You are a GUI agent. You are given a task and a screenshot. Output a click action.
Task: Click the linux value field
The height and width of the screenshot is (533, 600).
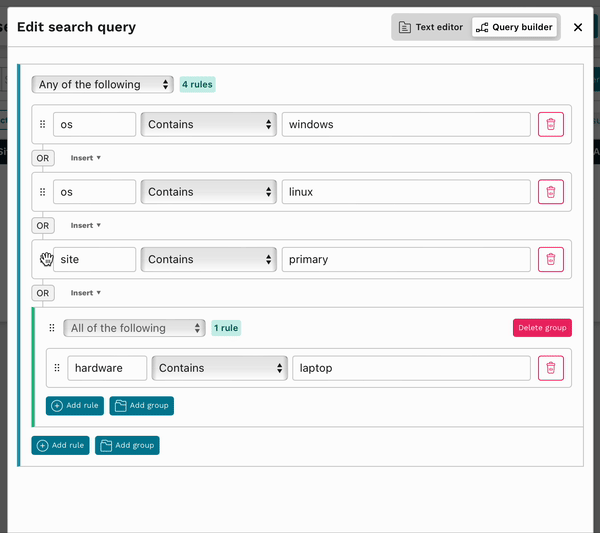[406, 192]
